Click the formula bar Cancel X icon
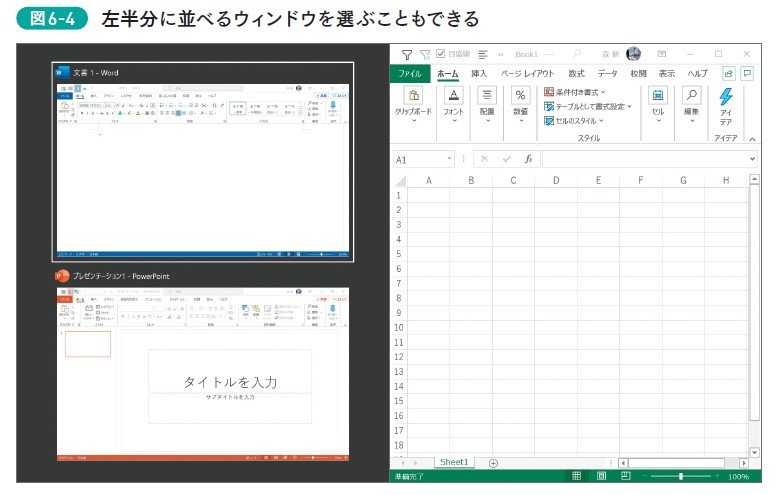778x495 pixels. [x=484, y=159]
